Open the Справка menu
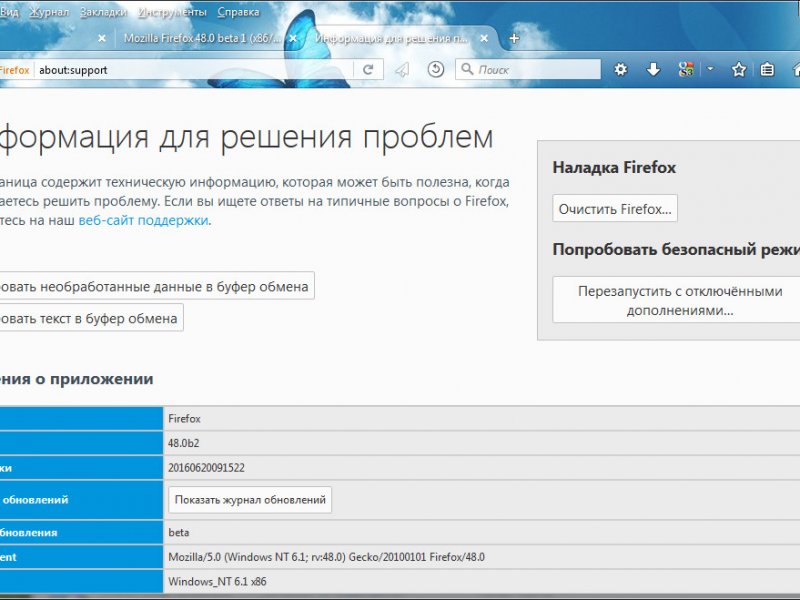The image size is (800, 600). [238, 12]
